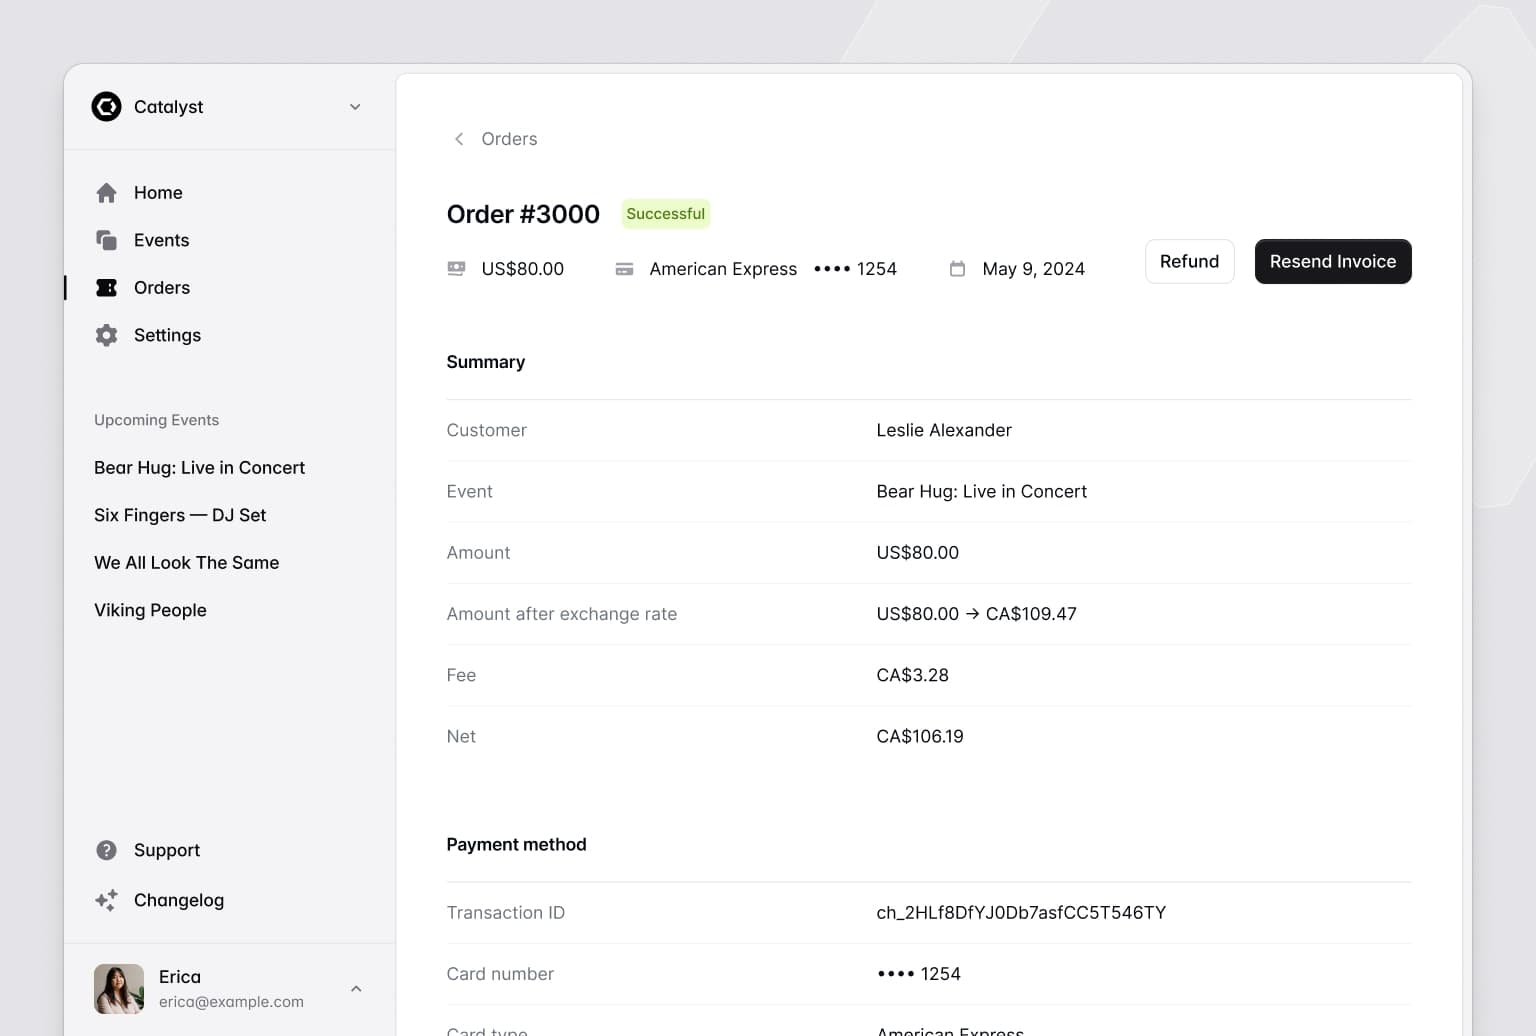Open Orders via its sidebar icon

(106, 287)
